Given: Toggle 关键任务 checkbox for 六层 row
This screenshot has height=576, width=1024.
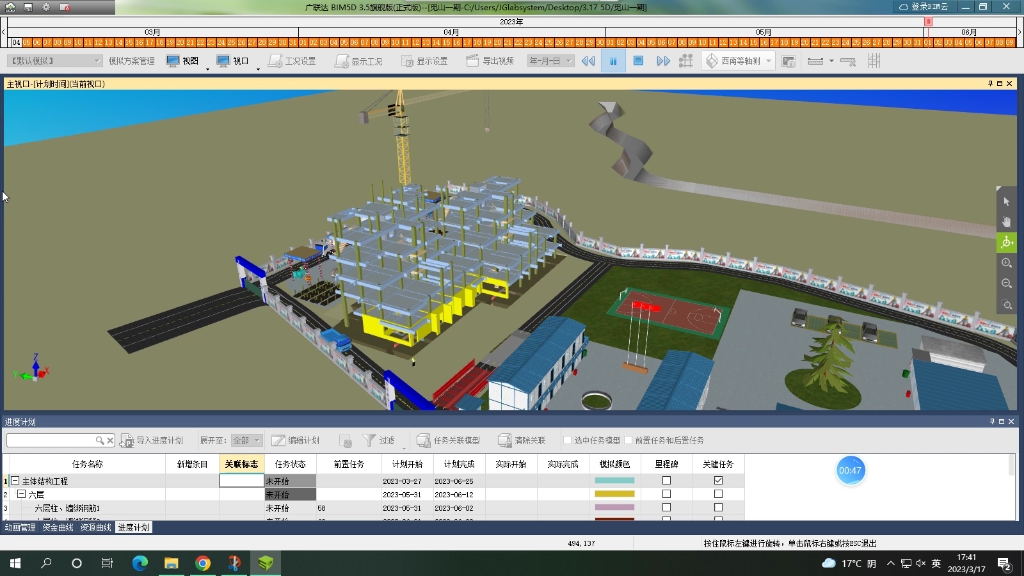Looking at the screenshot, I should (x=718, y=494).
